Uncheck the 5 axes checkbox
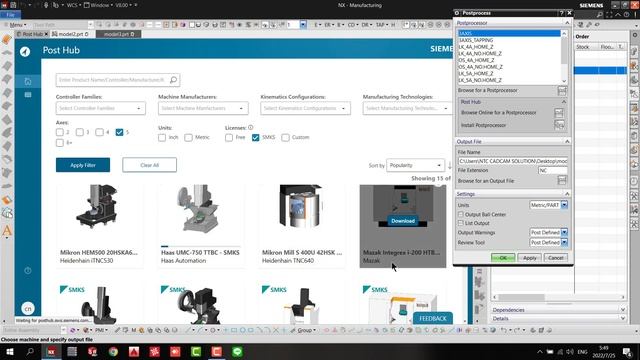The image size is (640, 360). click(x=119, y=132)
